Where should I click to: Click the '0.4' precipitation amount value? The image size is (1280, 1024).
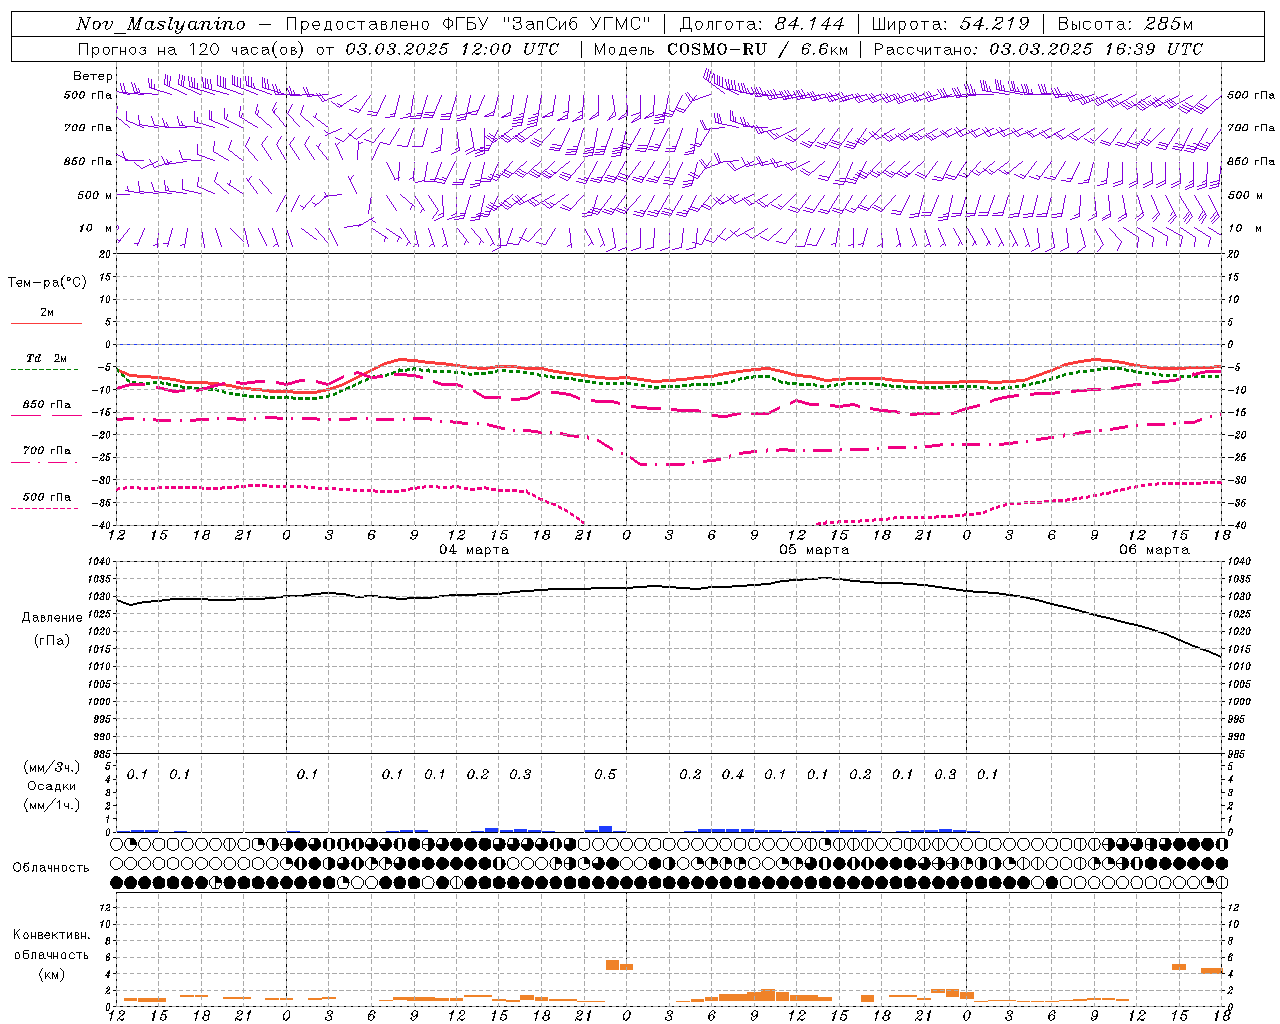(x=733, y=774)
